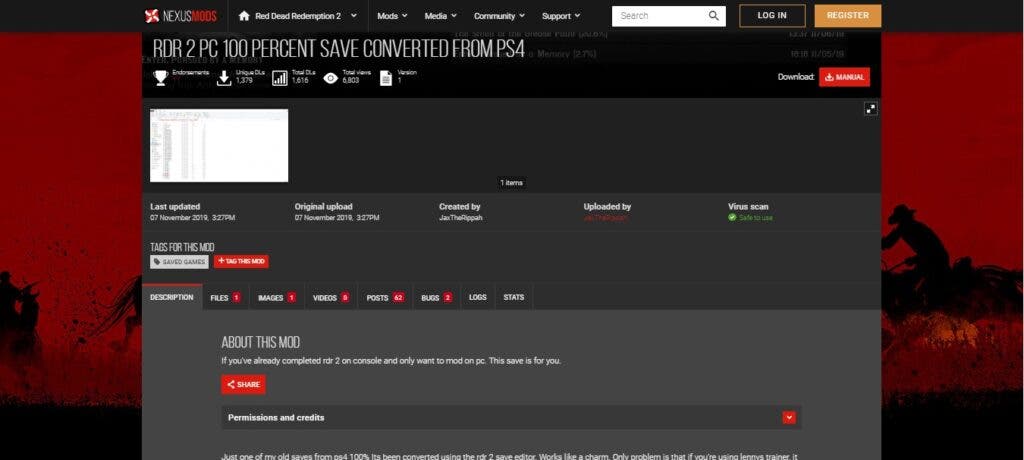The height and width of the screenshot is (460, 1024).
Task: Click the home icon beside Red Dead Redemption 2
Action: tap(244, 16)
